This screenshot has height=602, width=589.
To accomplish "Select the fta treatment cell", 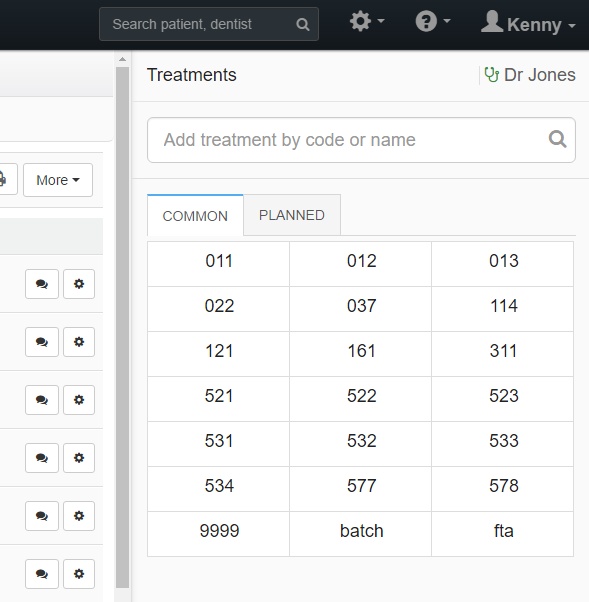I will point(503,534).
